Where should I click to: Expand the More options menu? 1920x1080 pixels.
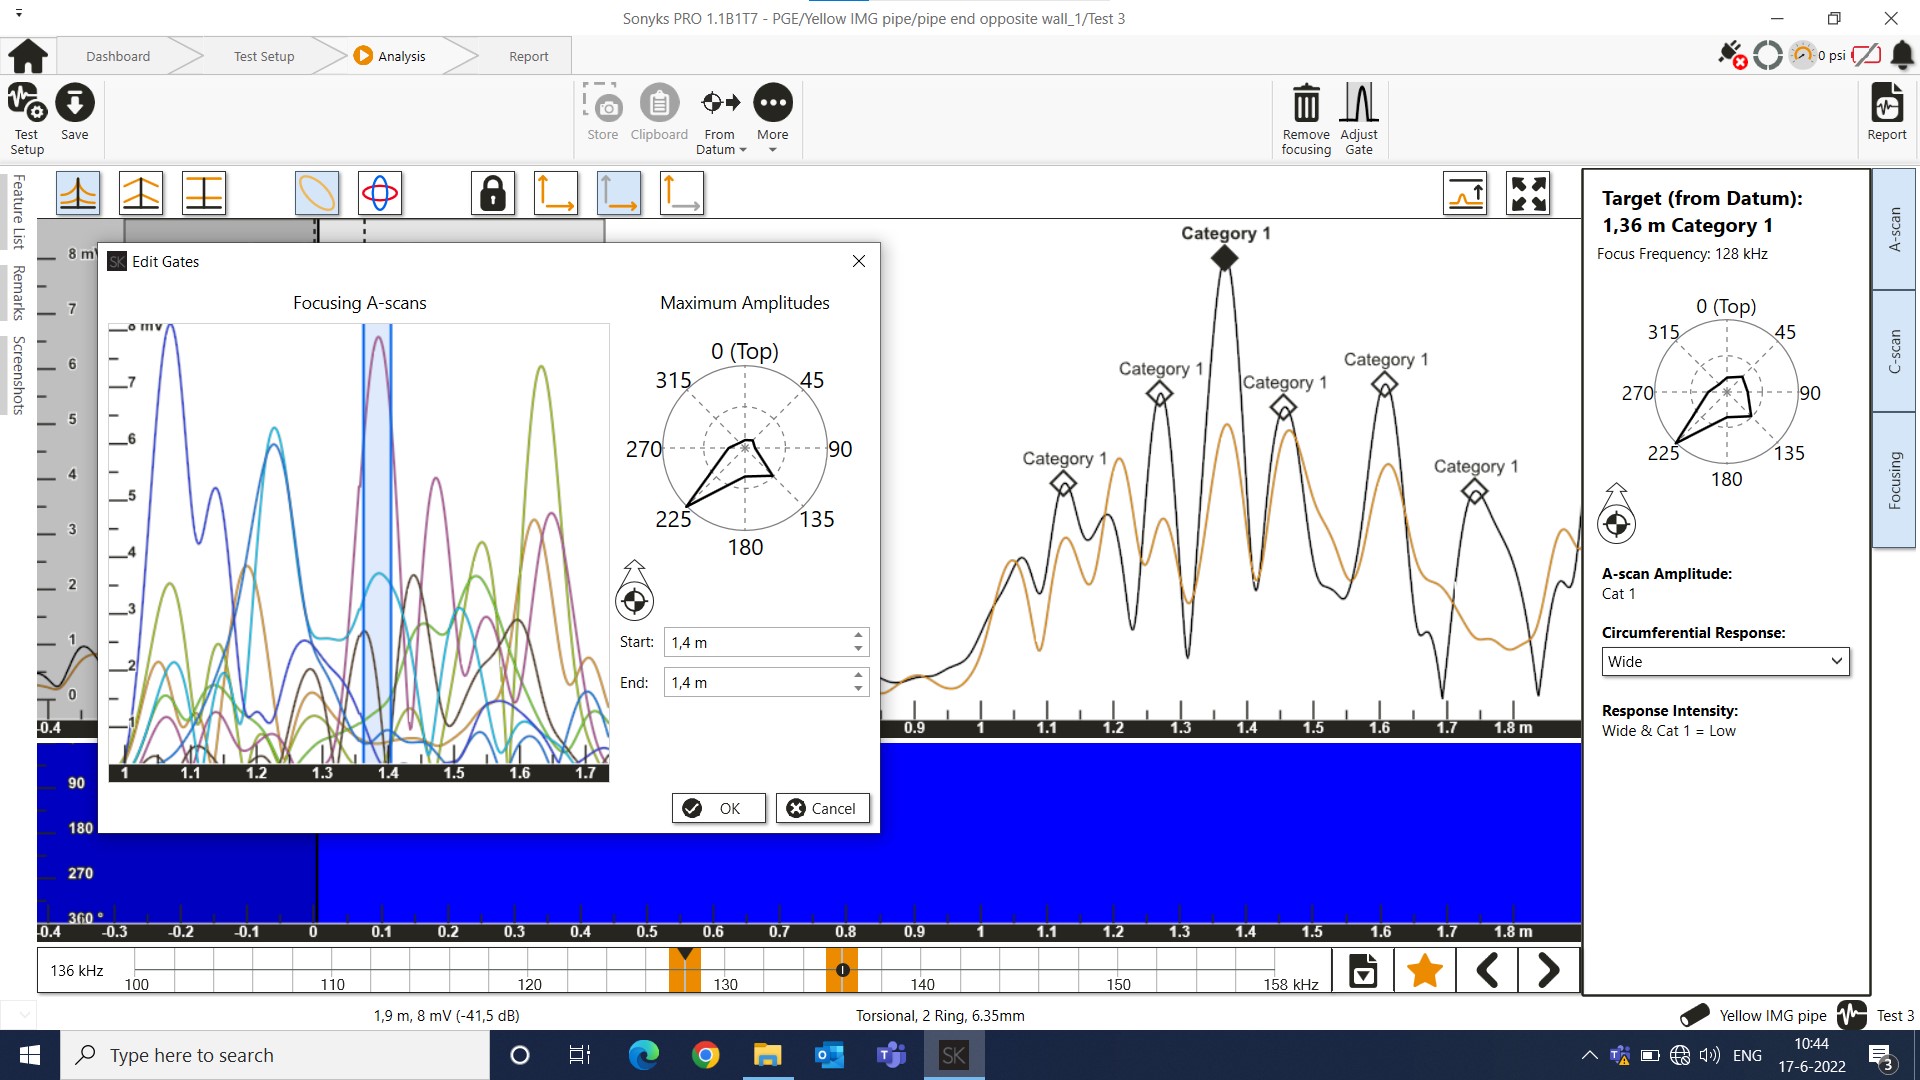pyautogui.click(x=772, y=104)
